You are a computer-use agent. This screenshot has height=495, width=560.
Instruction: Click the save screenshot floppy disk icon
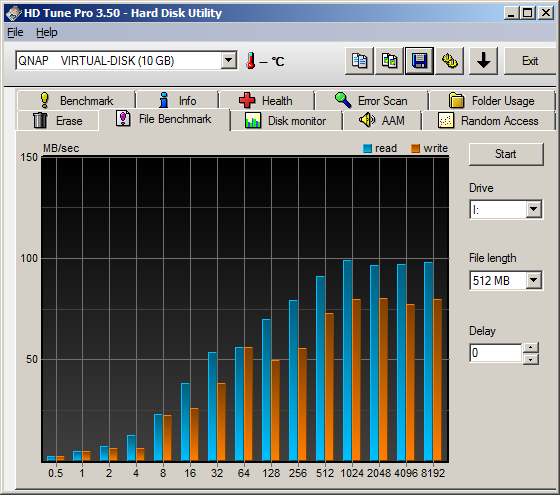[419, 61]
